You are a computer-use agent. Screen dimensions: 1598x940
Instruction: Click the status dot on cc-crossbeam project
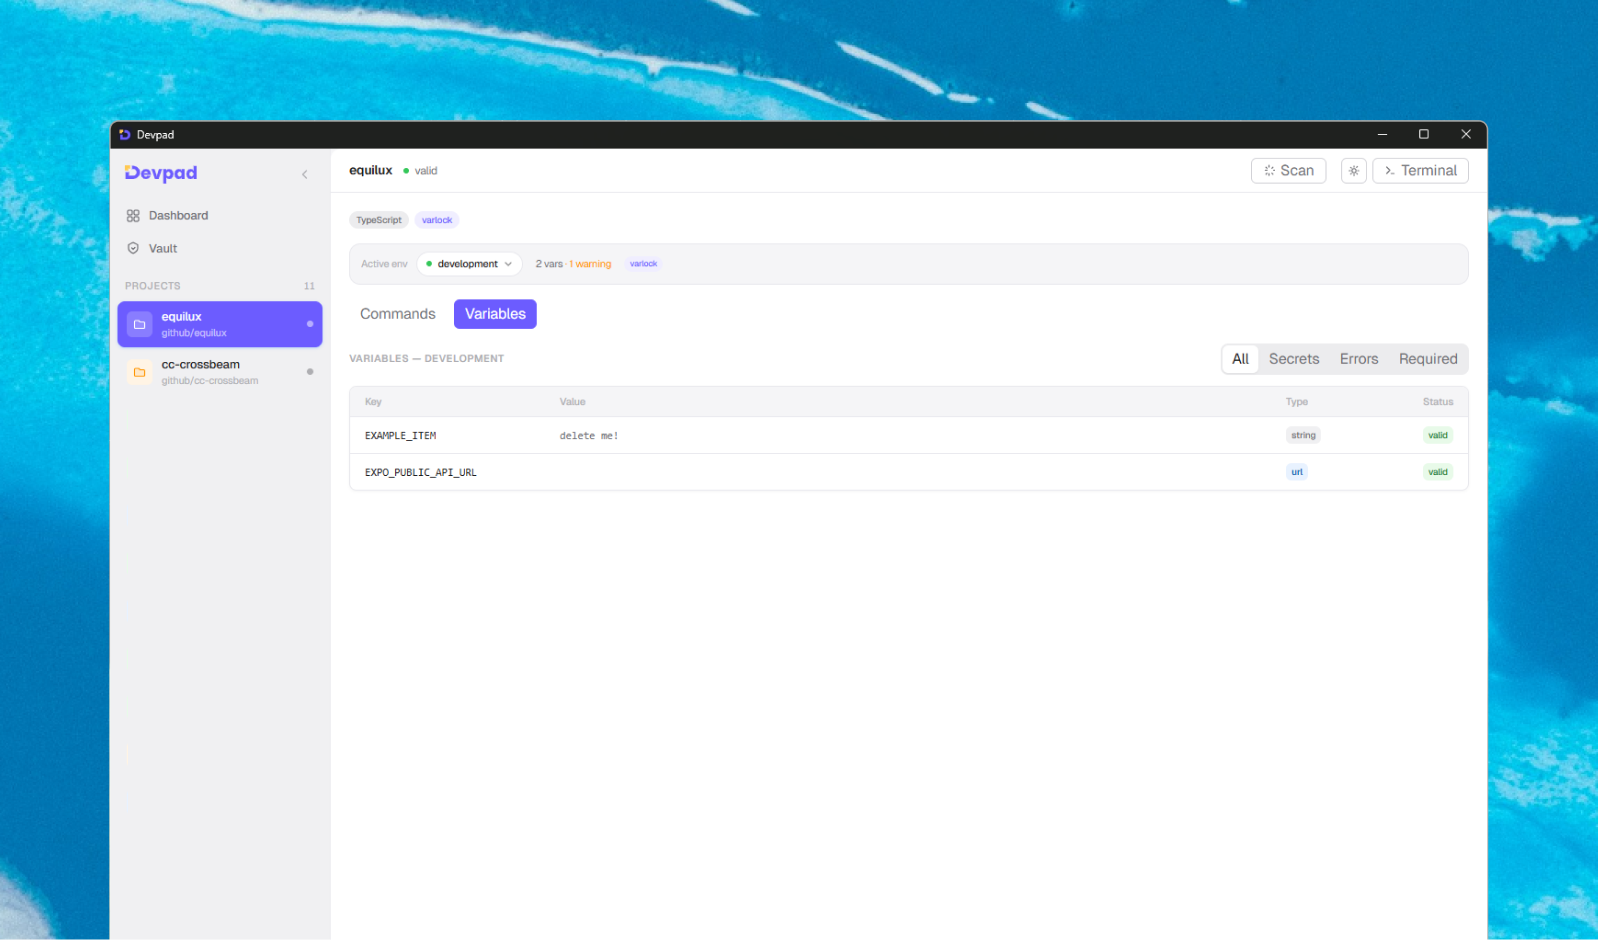tap(310, 372)
